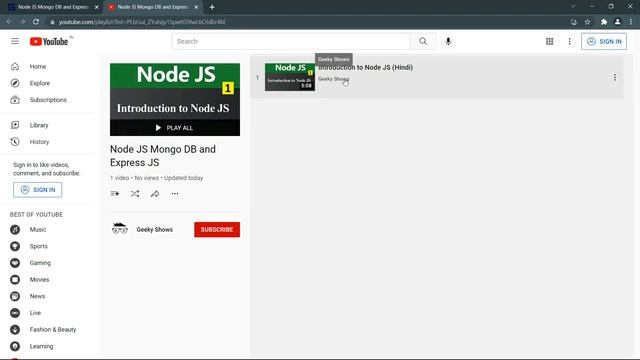Click the Home sidebar icon

coord(15,66)
